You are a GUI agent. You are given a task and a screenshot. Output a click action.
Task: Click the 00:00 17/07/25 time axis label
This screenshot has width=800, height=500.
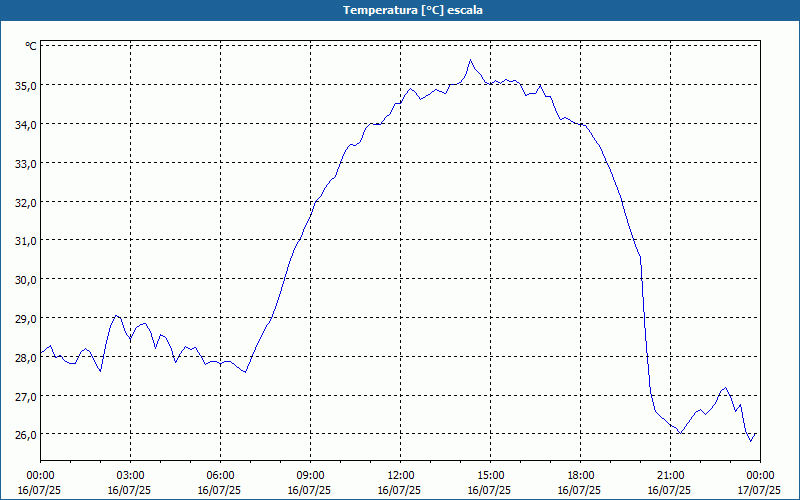[759, 482]
